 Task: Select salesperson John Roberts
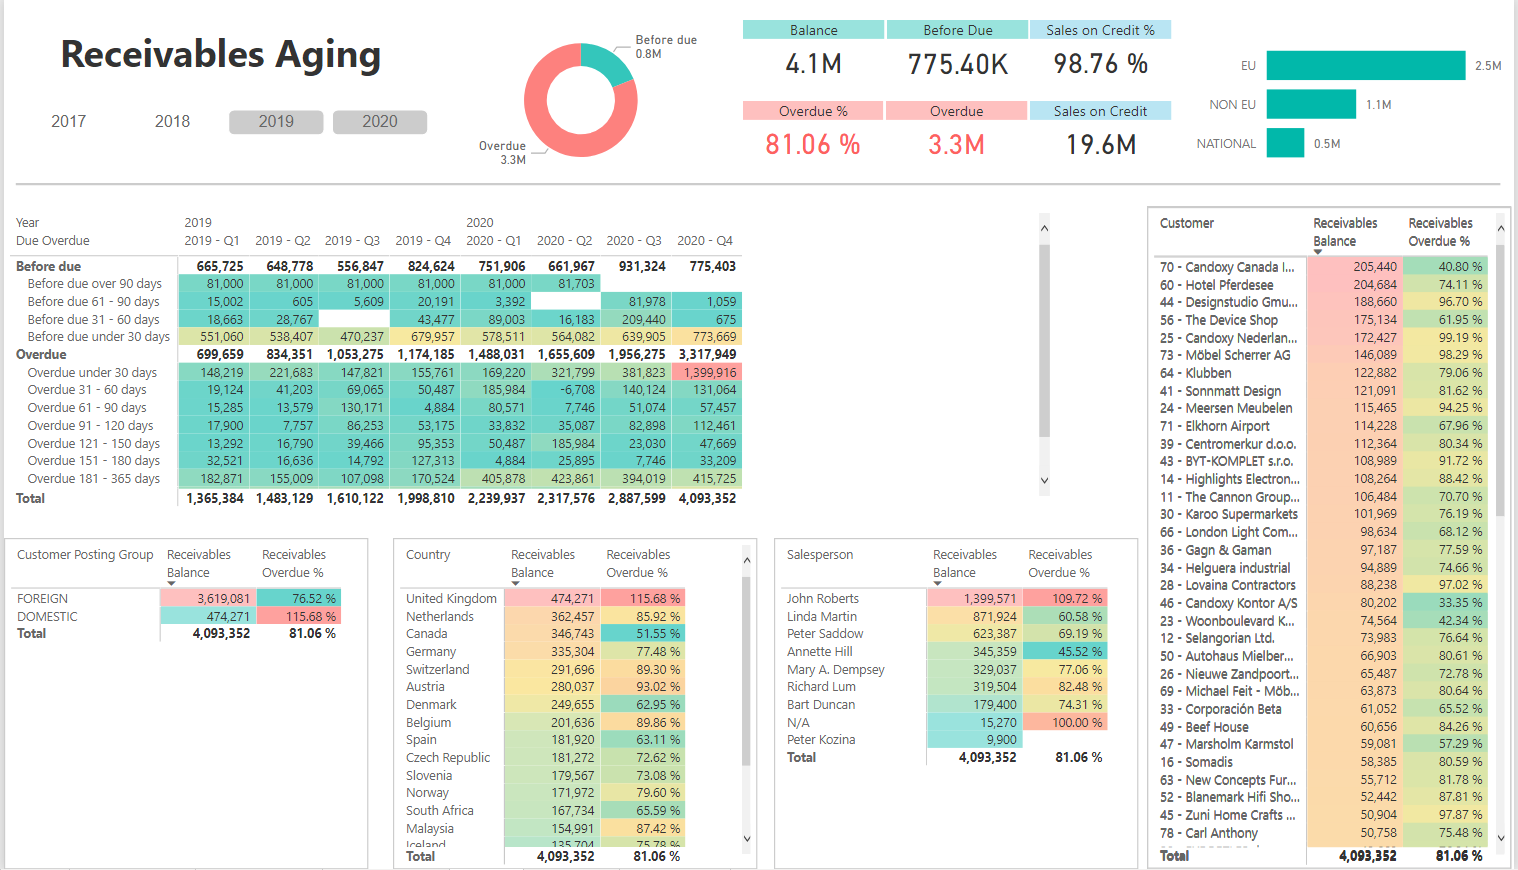coord(823,598)
